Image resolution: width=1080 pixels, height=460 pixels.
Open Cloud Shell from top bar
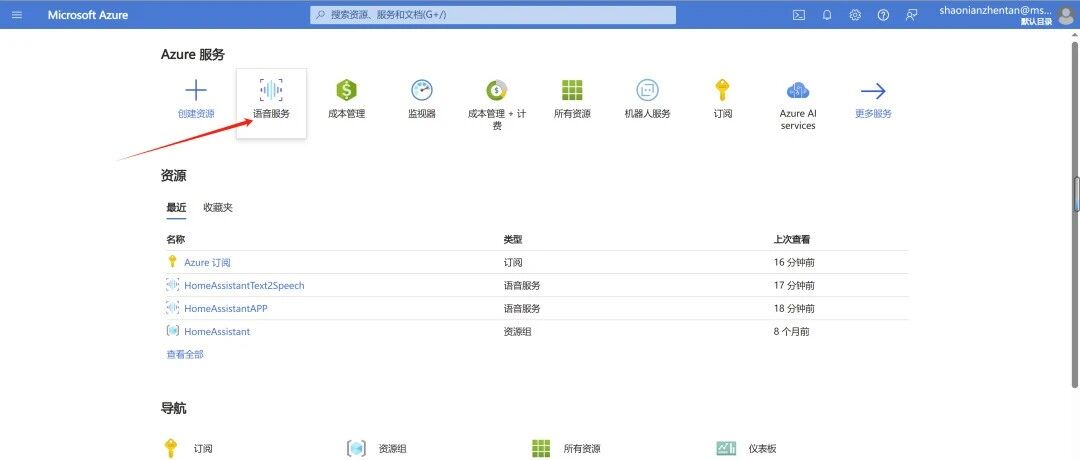799,14
